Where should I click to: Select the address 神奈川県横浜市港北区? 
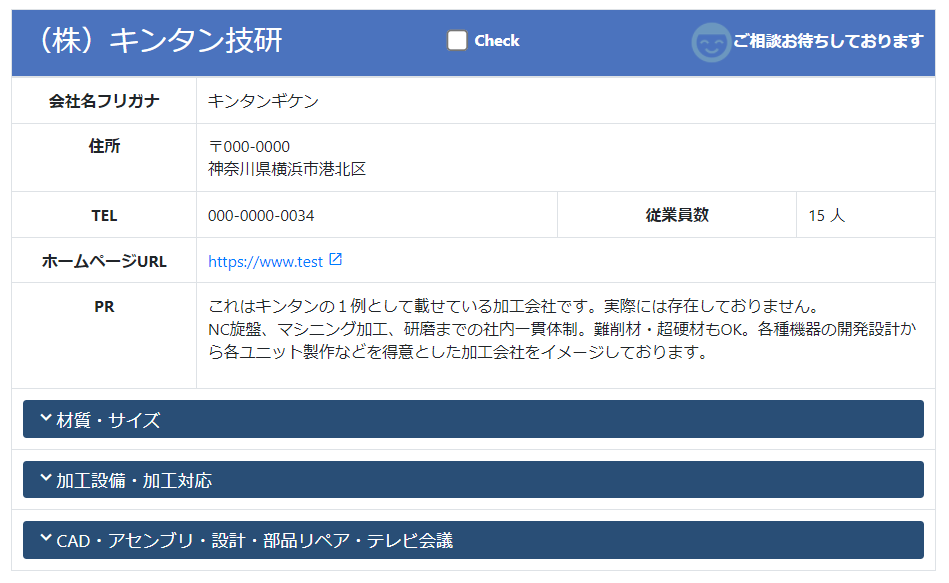click(287, 169)
